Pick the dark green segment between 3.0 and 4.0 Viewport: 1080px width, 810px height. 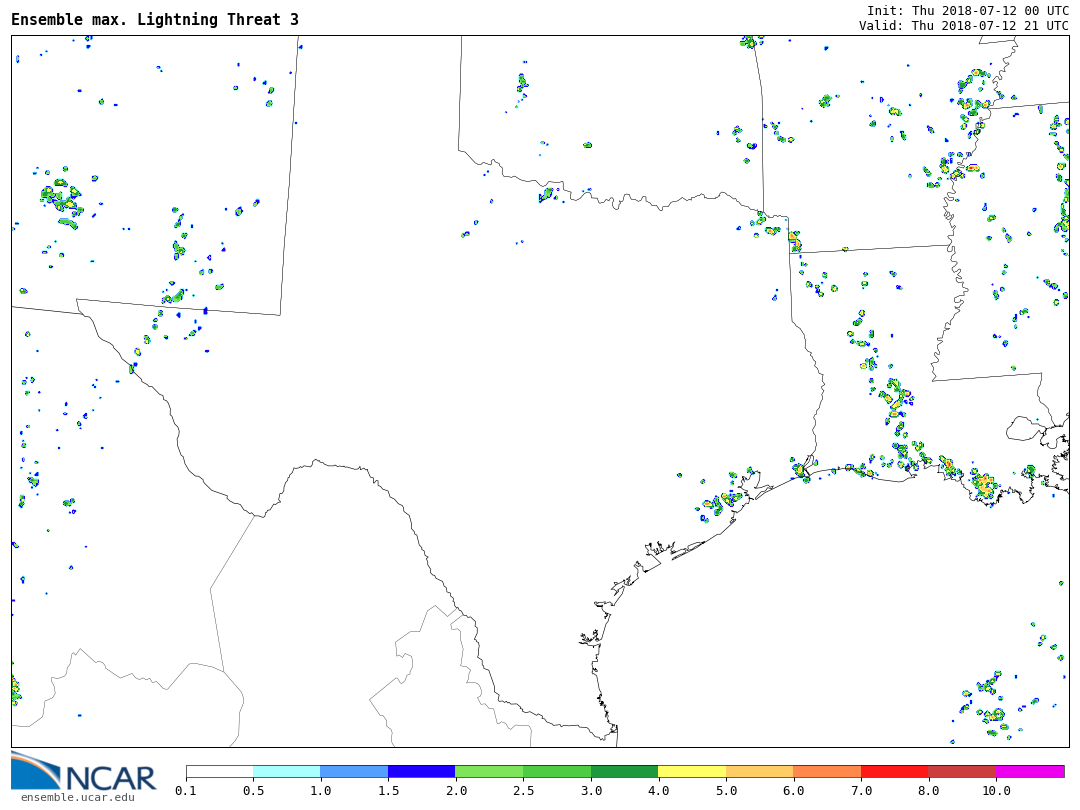[x=624, y=771]
